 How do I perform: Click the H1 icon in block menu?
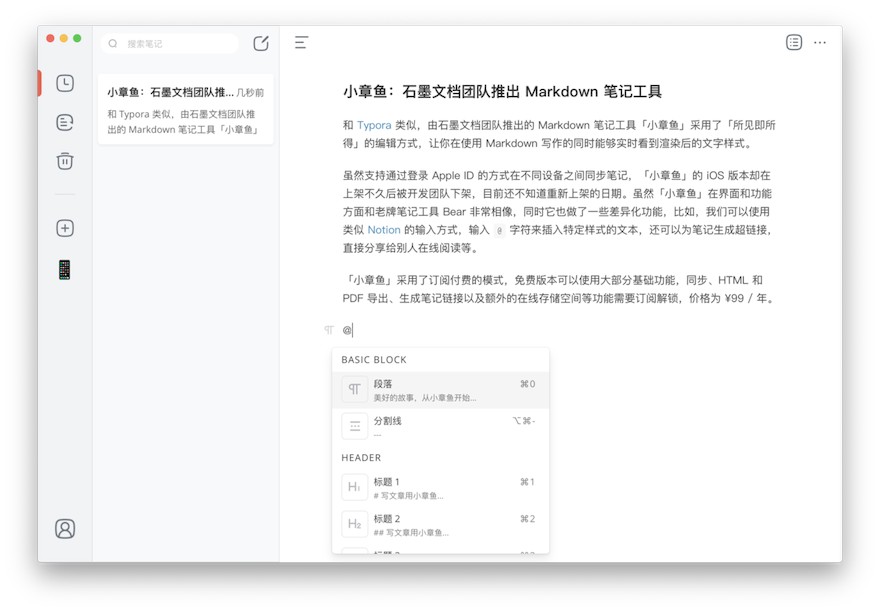click(x=355, y=487)
